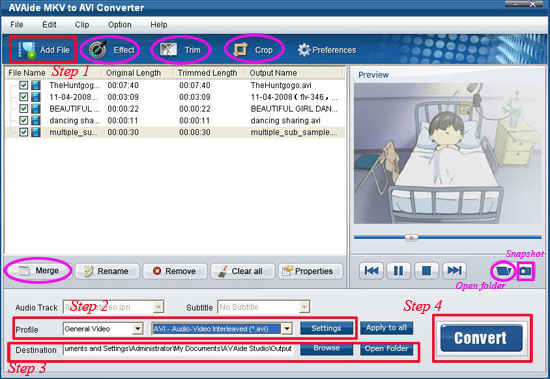This screenshot has width=550, height=379.
Task: Click original length 00:03:09
Action: (123, 97)
